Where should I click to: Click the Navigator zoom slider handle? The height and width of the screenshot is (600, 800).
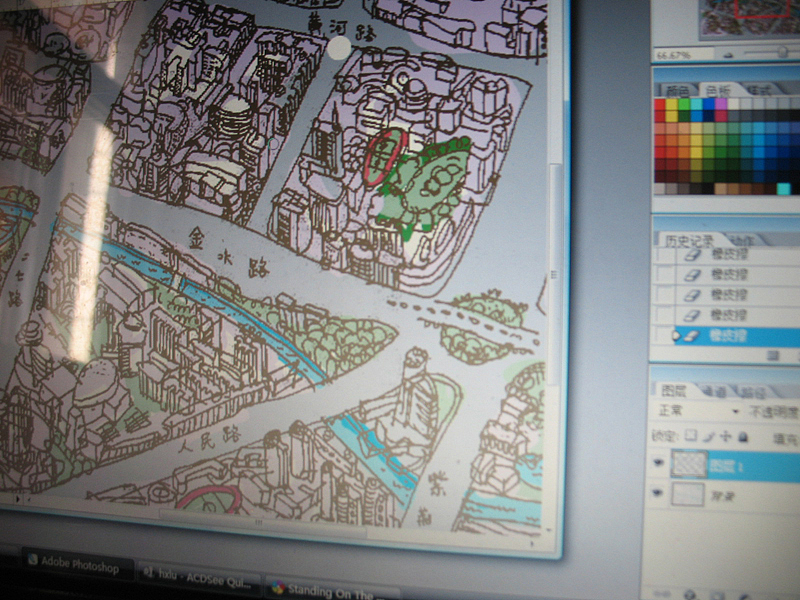tap(782, 53)
